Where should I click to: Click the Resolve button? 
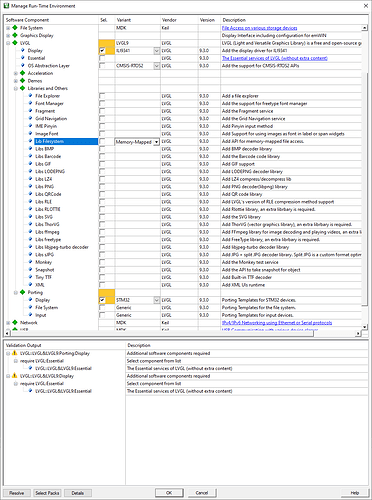pyautogui.click(x=17, y=493)
